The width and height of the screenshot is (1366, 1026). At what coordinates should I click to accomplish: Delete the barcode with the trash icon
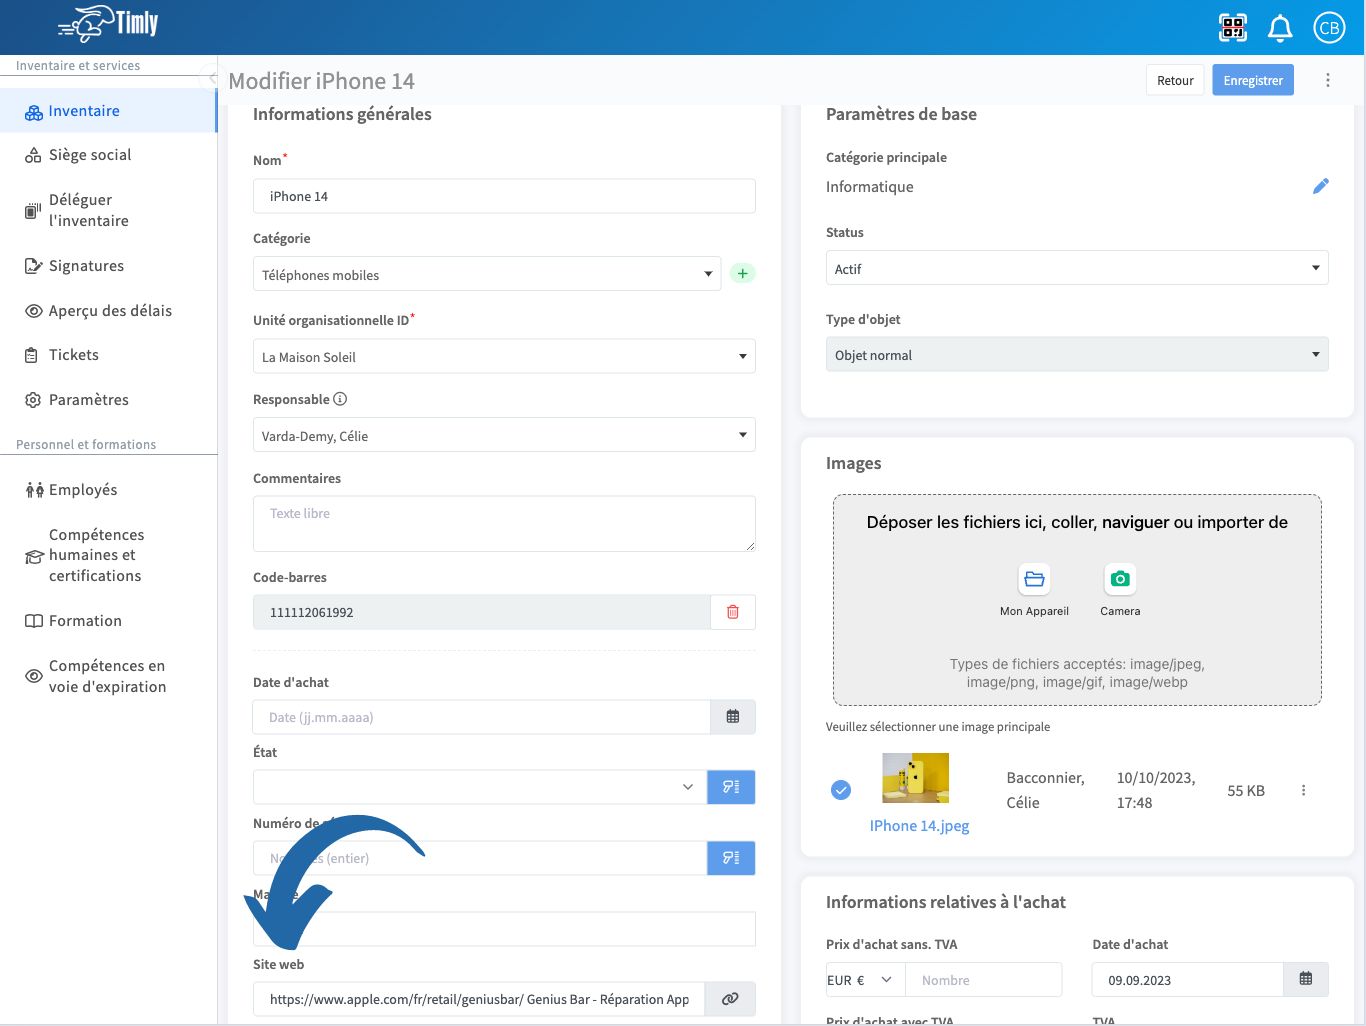click(732, 612)
